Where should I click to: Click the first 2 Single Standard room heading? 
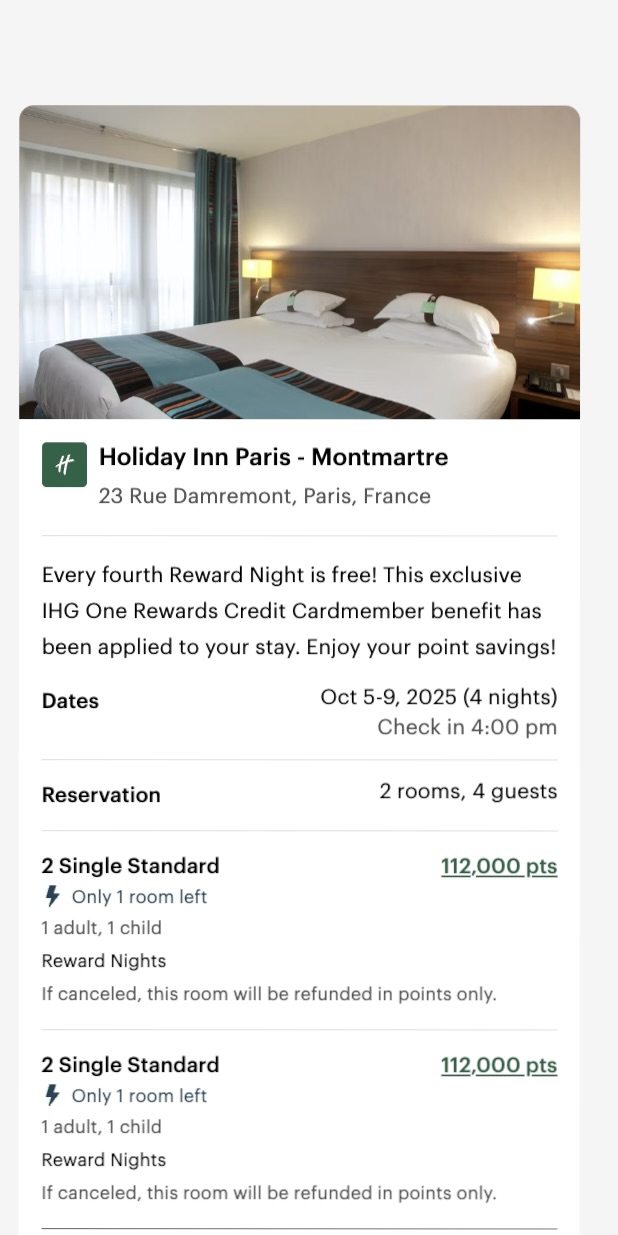[x=130, y=866]
